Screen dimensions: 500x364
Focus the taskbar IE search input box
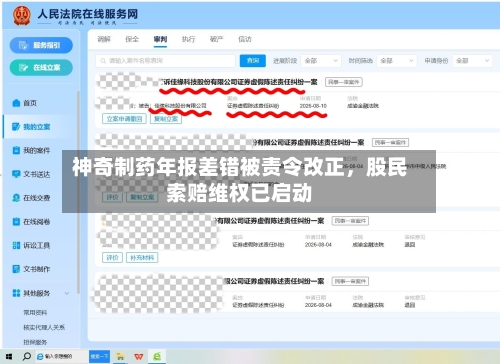[x=62, y=357]
